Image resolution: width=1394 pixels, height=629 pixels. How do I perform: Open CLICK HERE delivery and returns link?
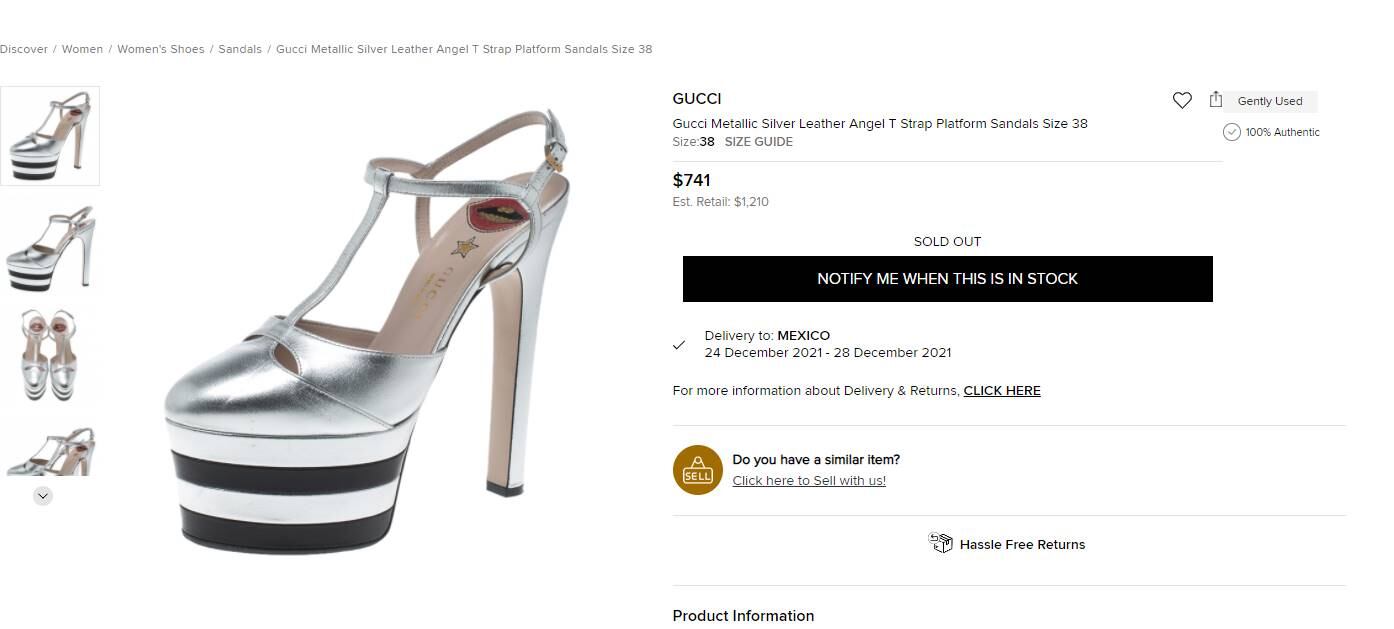pyautogui.click(x=1002, y=391)
